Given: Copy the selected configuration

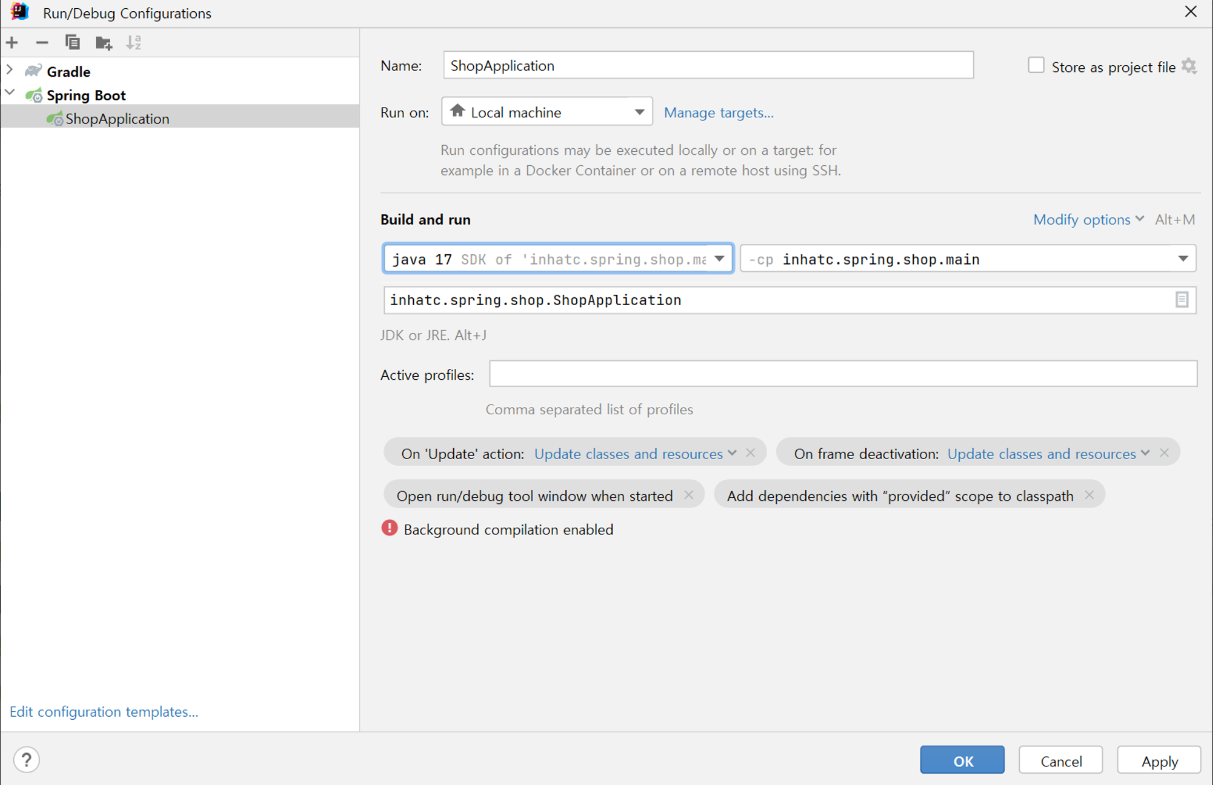Looking at the screenshot, I should [72, 43].
